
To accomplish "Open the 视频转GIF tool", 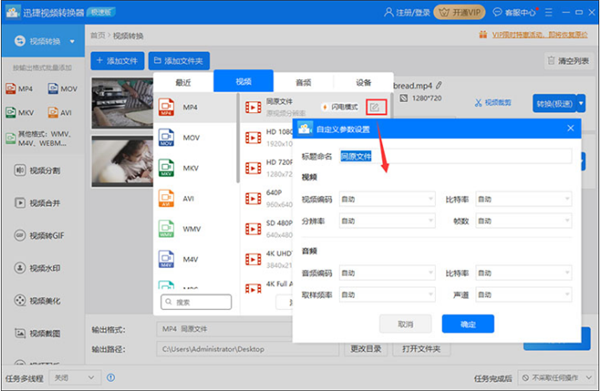I will click(x=39, y=235).
